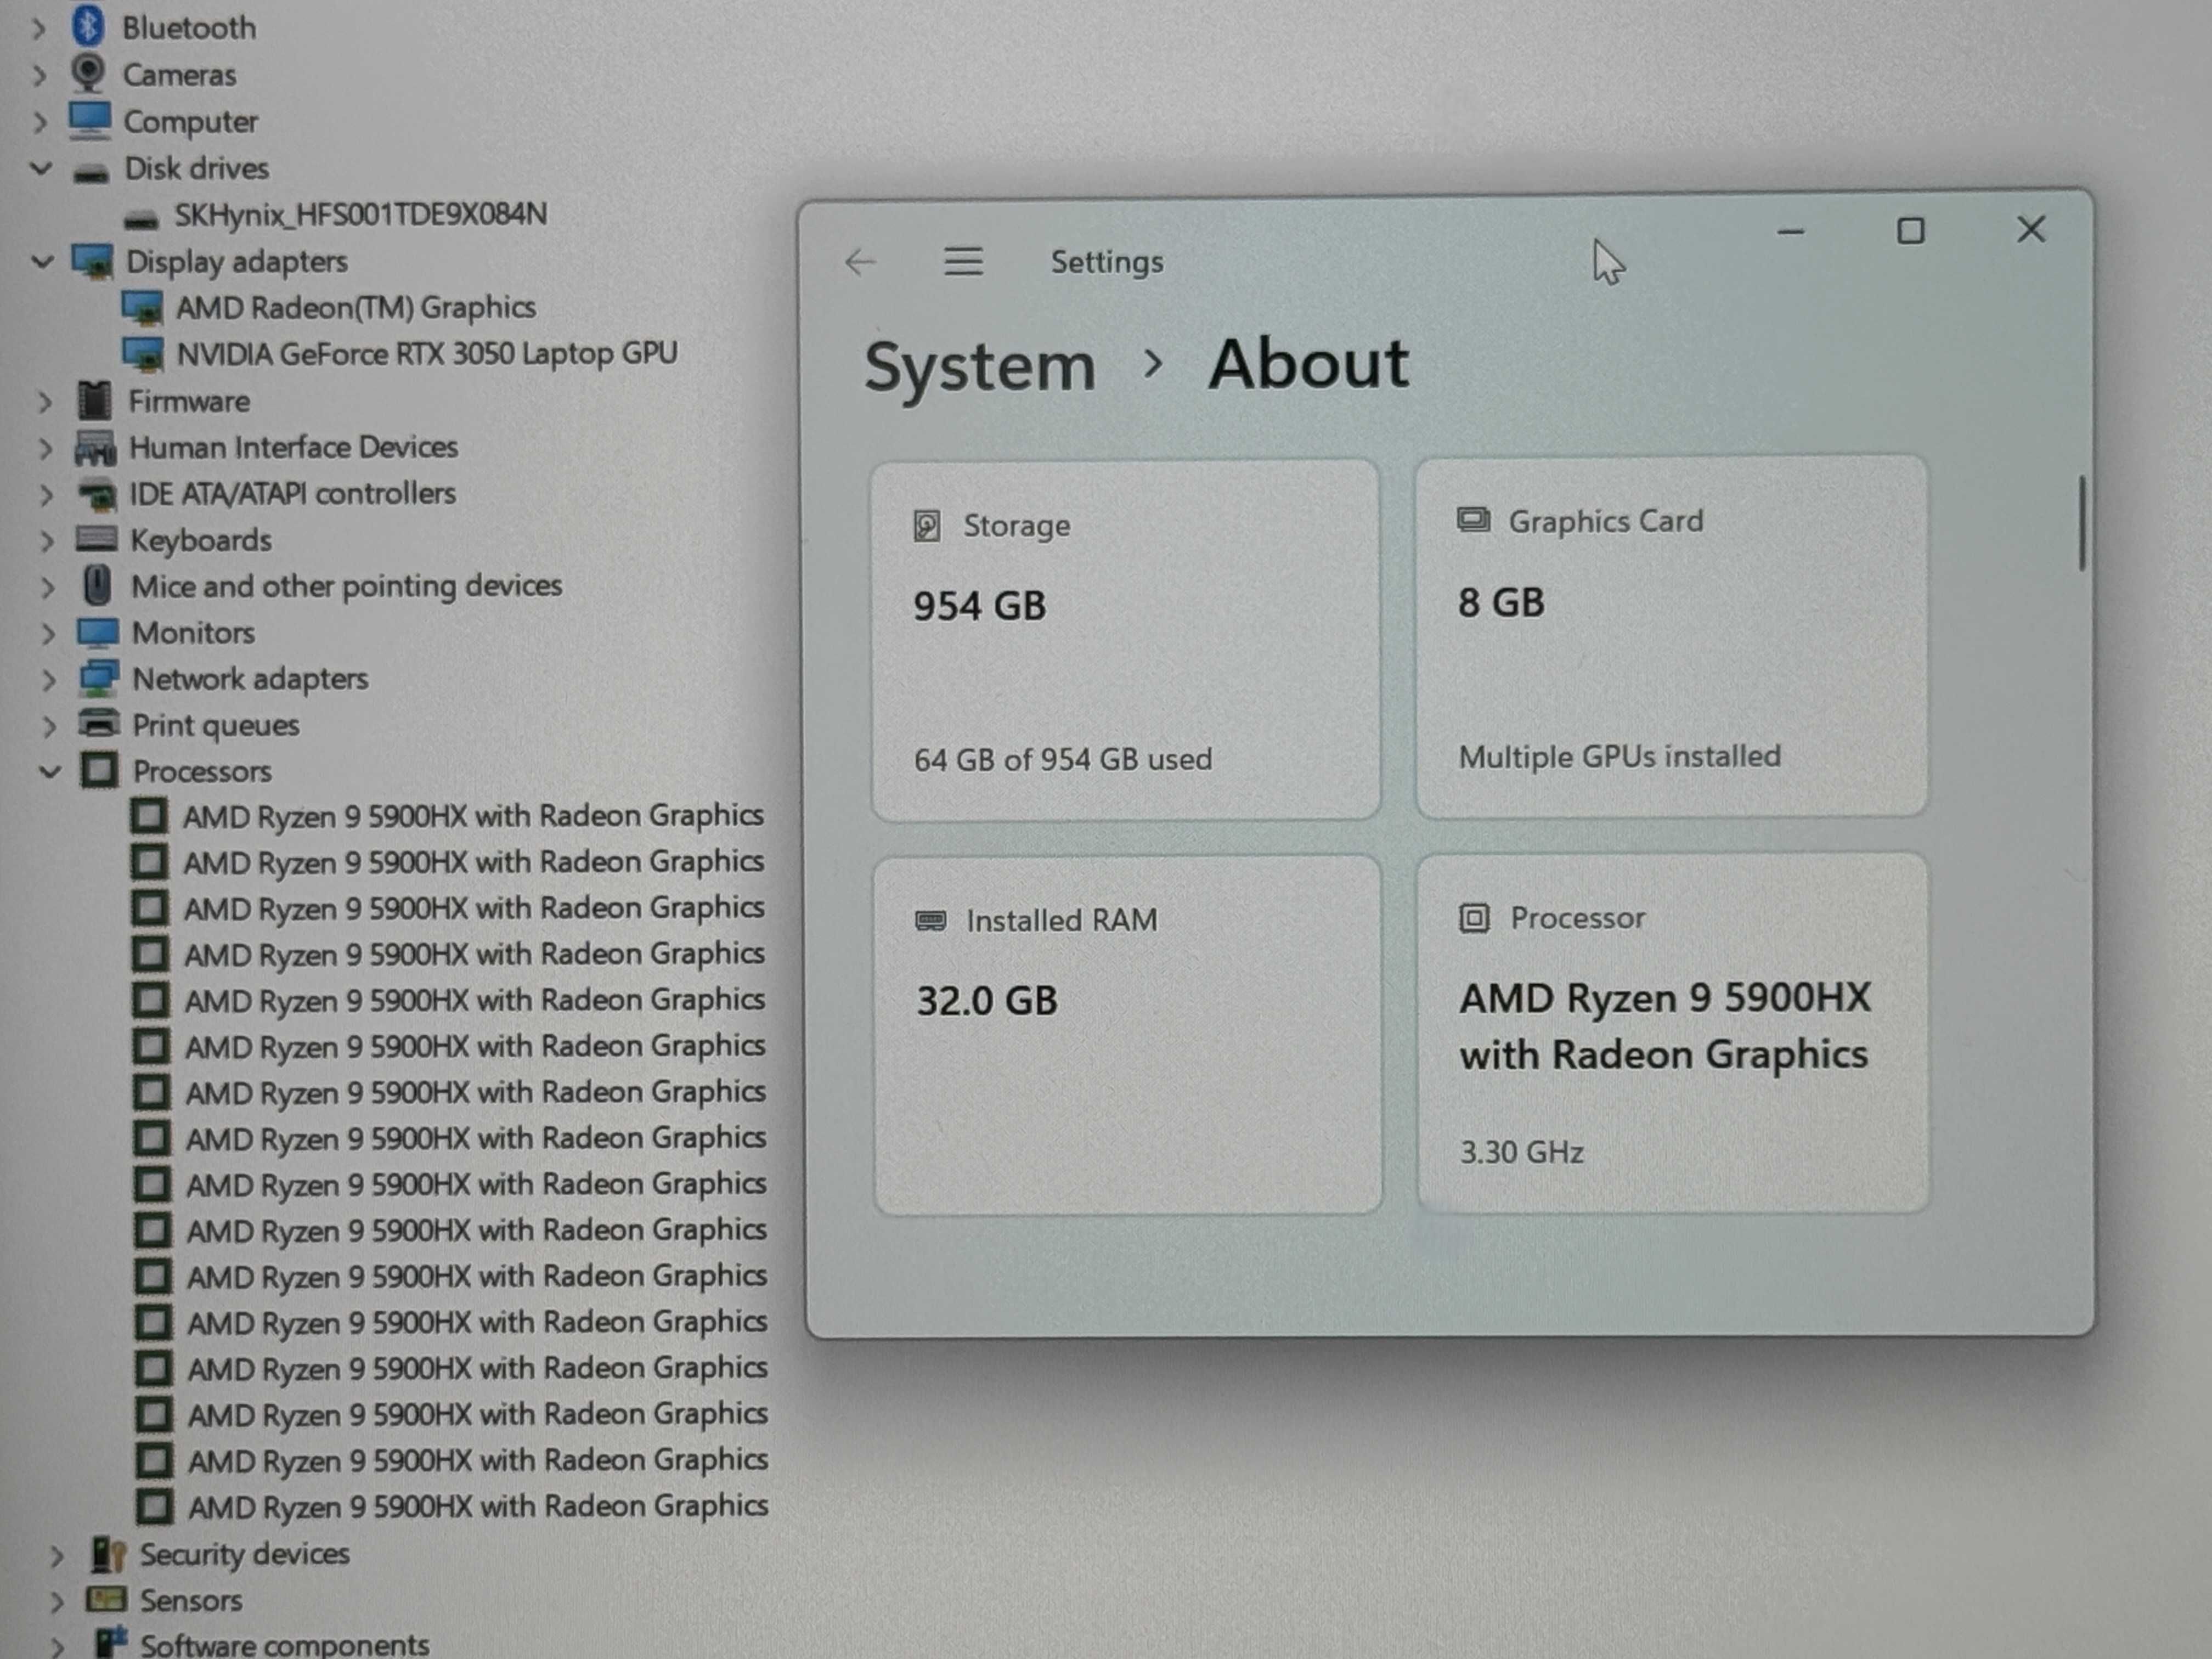The image size is (2212, 1659).
Task: Expand the Firmware tree node
Action: coord(44,402)
